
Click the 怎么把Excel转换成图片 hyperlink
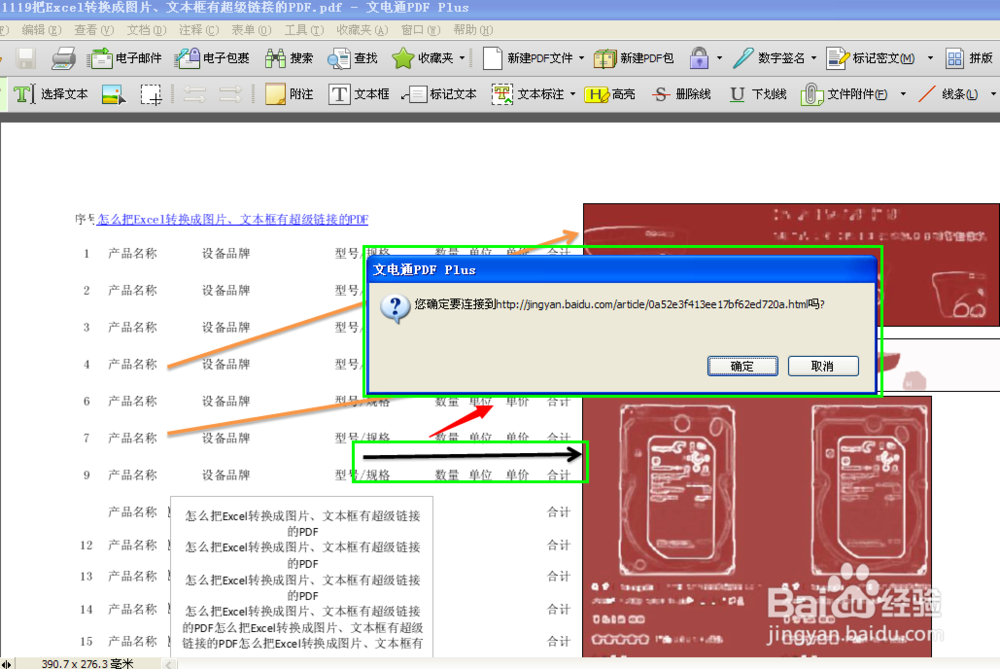[x=233, y=219]
